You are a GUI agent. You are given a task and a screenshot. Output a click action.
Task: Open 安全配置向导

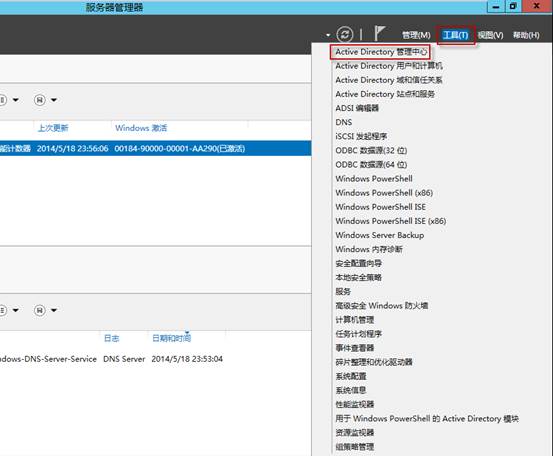pos(358,263)
